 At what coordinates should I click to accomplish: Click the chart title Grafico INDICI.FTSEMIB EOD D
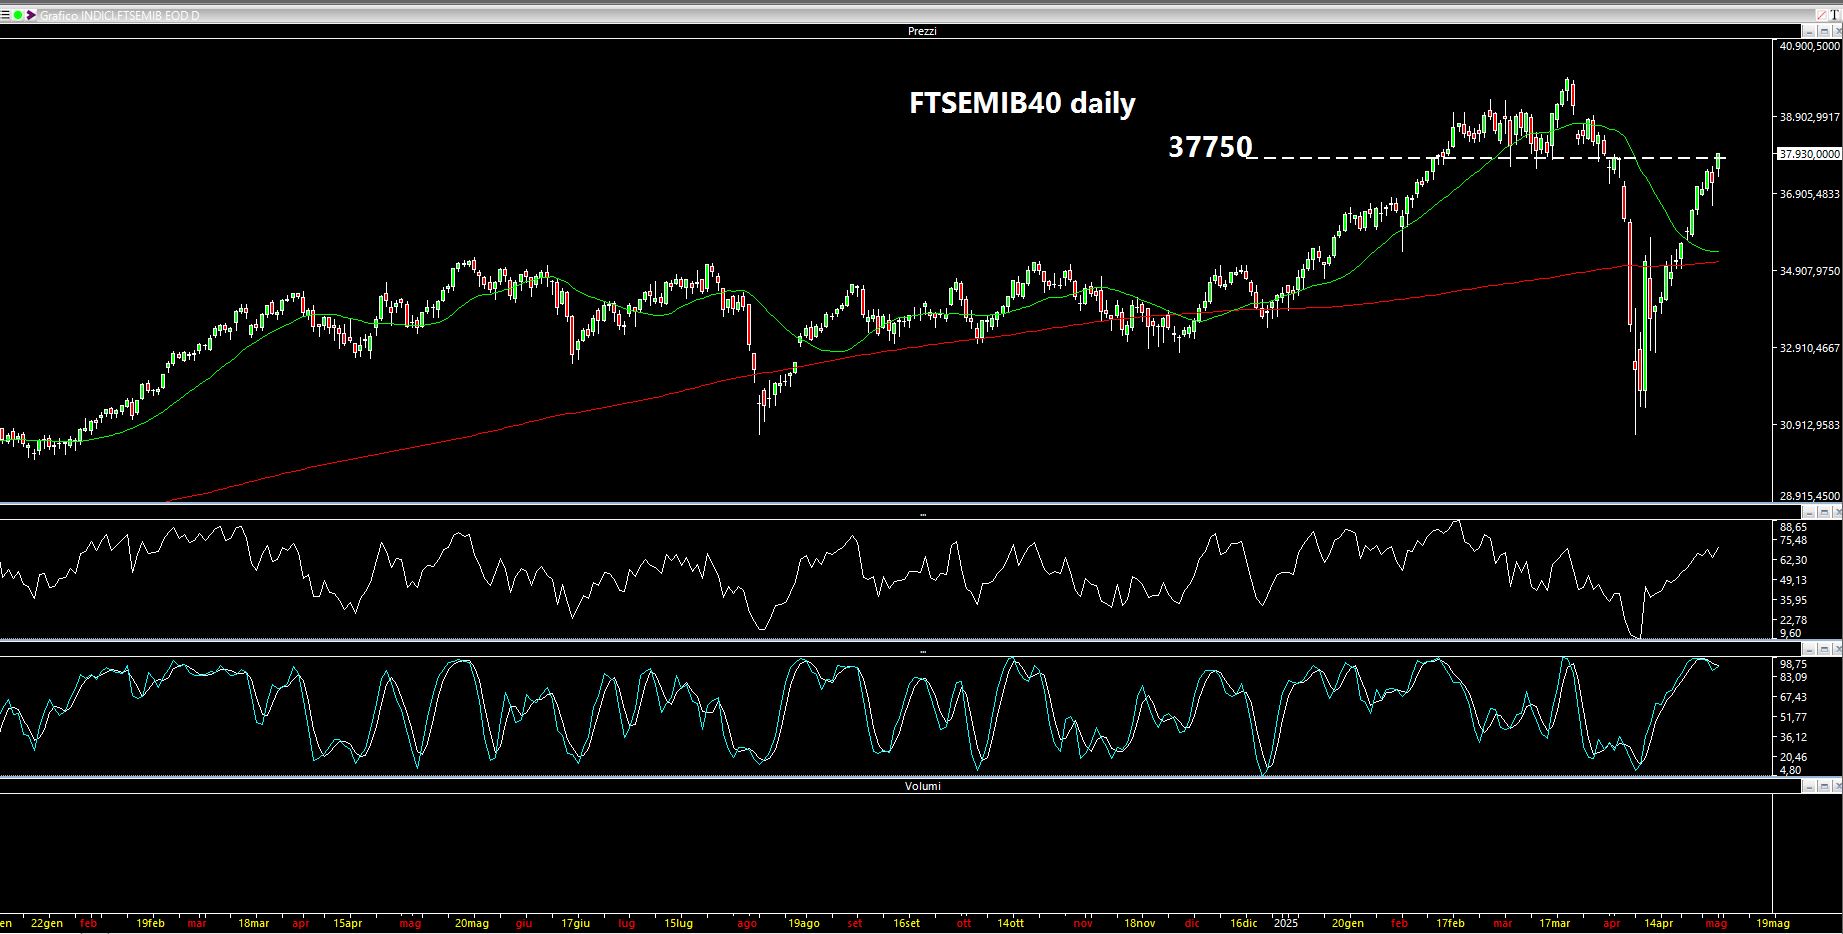119,16
